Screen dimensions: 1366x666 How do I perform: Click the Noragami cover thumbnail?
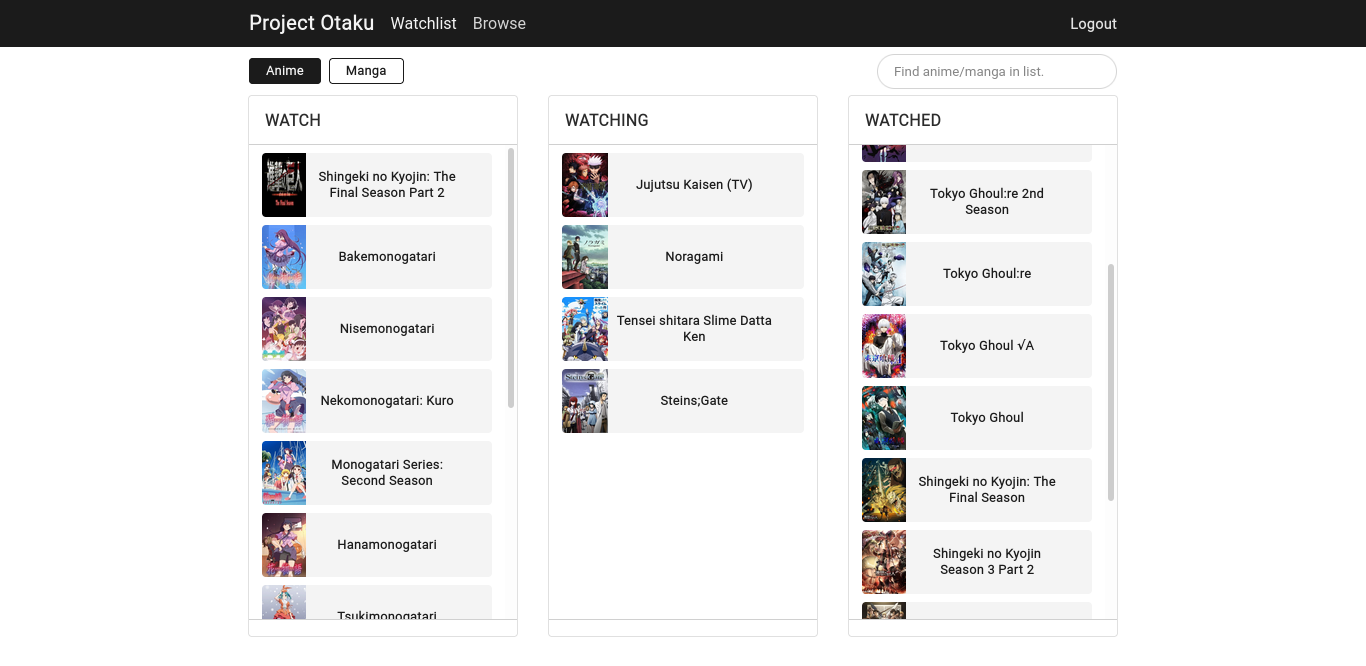point(584,257)
